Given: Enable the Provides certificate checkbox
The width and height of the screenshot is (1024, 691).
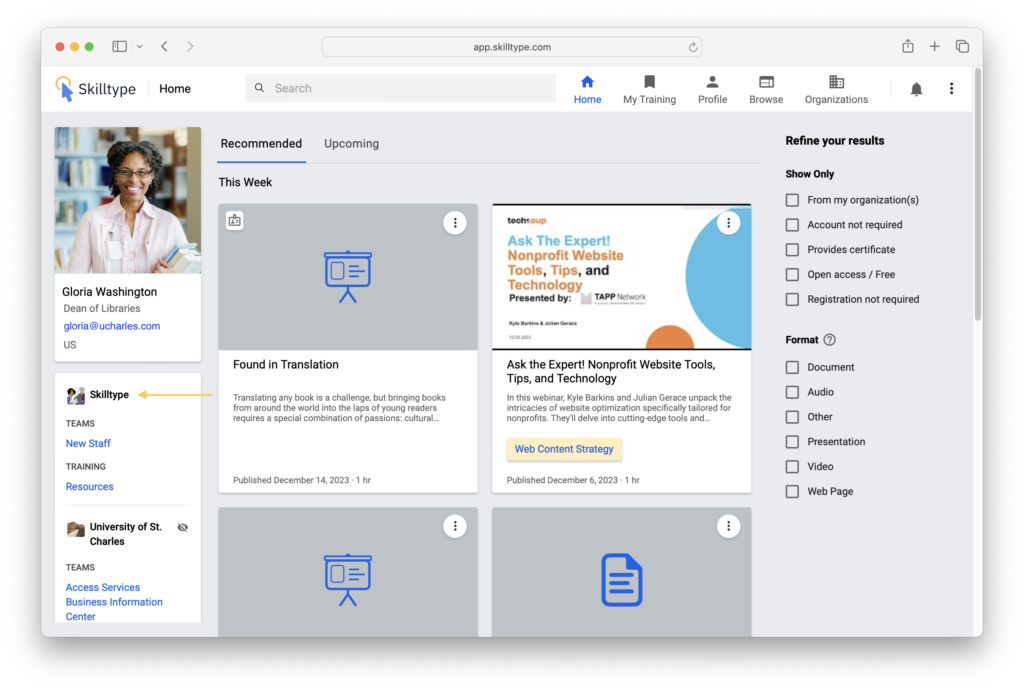Looking at the screenshot, I should pyautogui.click(x=792, y=250).
